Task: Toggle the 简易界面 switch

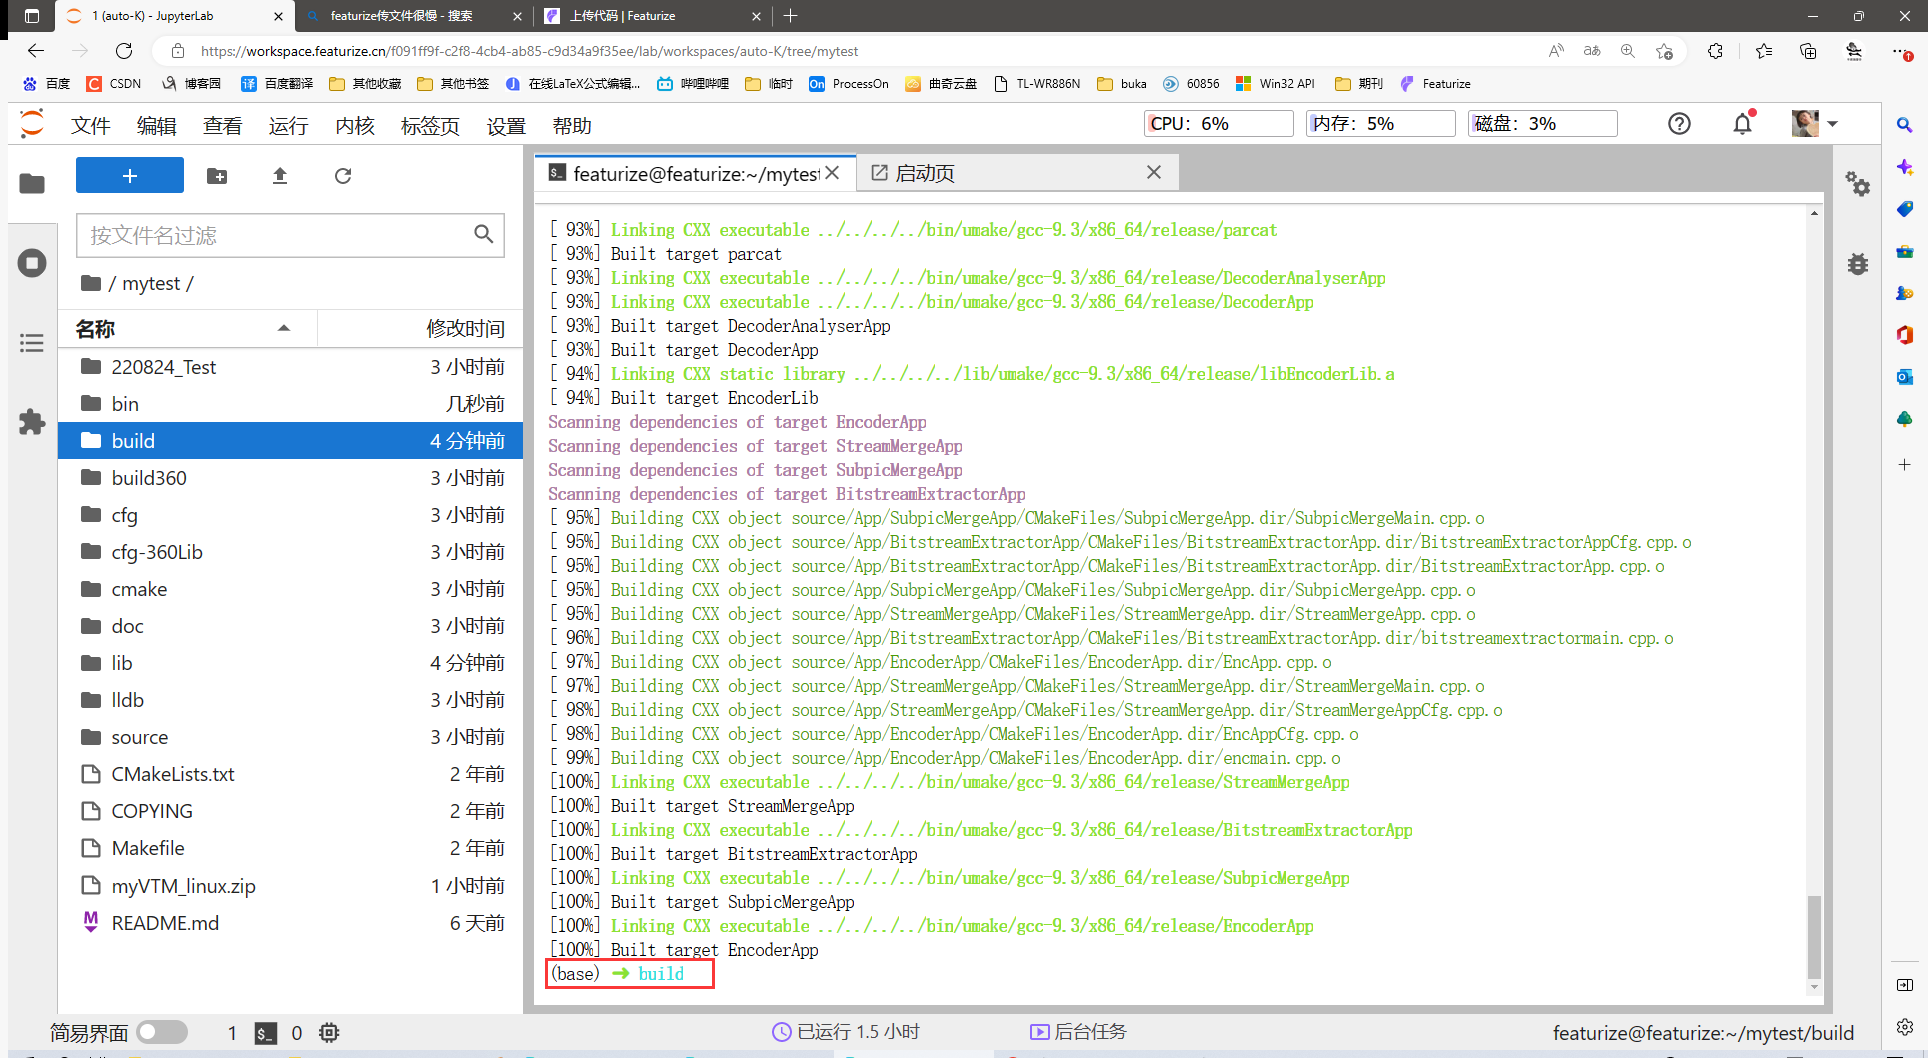Action: pos(162,1032)
